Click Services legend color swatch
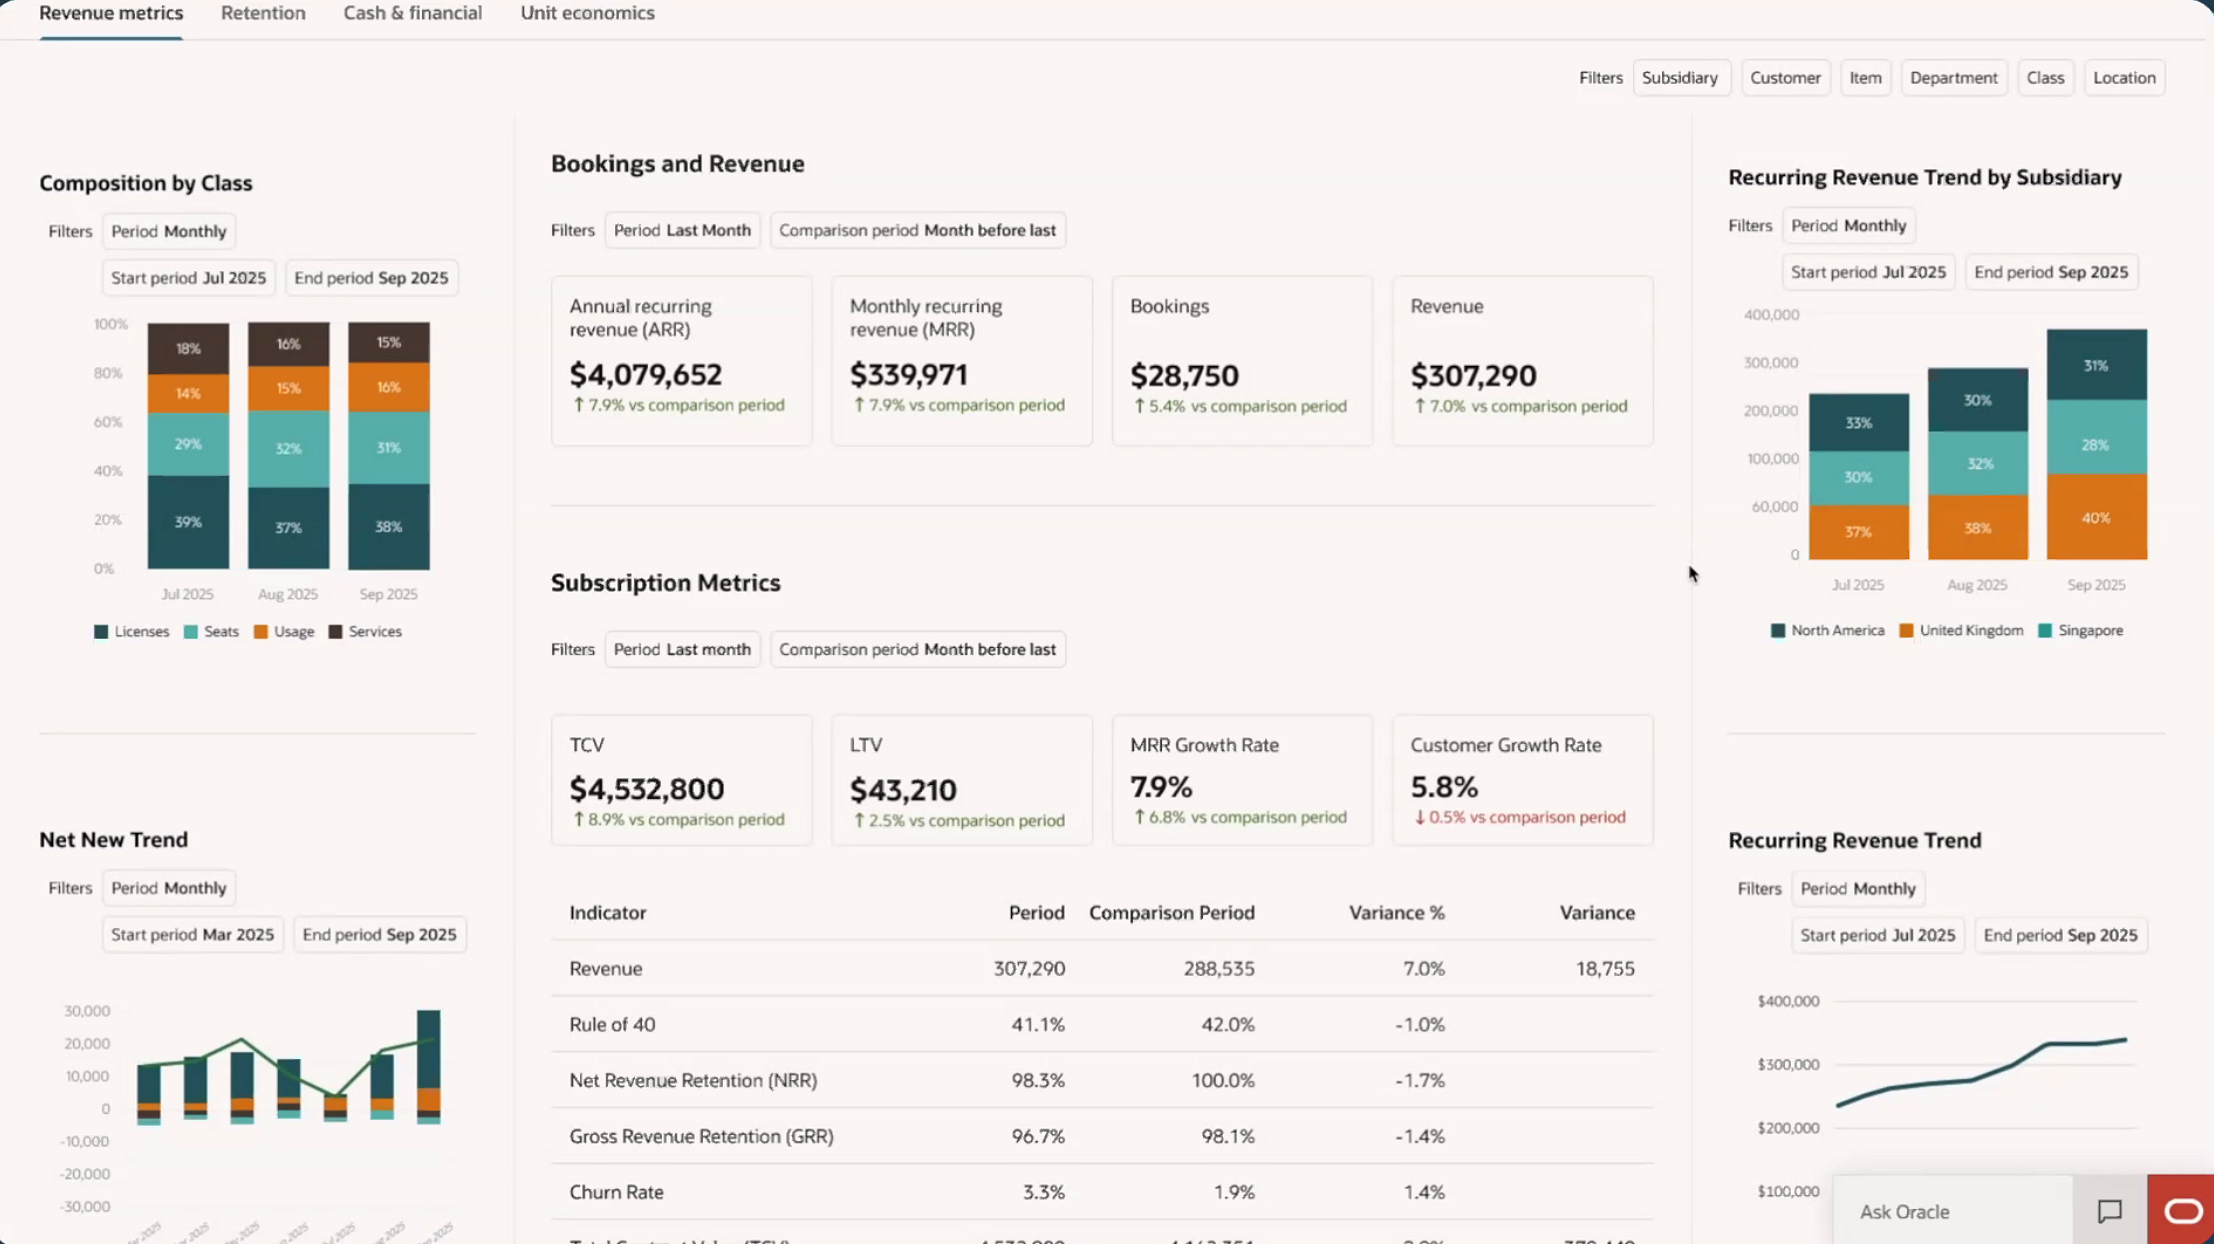Screen dimensions: 2214x1244 336,631
